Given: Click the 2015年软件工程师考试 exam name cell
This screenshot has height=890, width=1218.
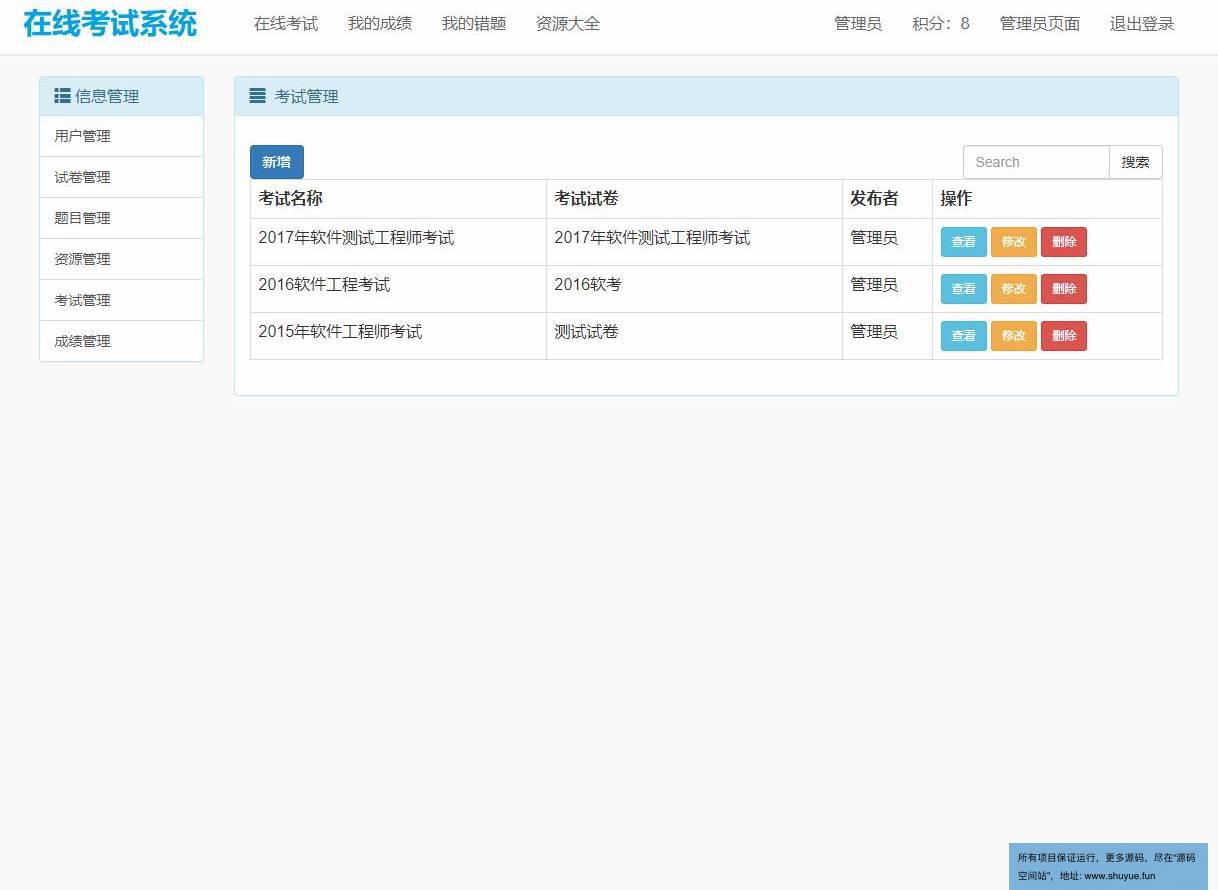Looking at the screenshot, I should coord(398,336).
